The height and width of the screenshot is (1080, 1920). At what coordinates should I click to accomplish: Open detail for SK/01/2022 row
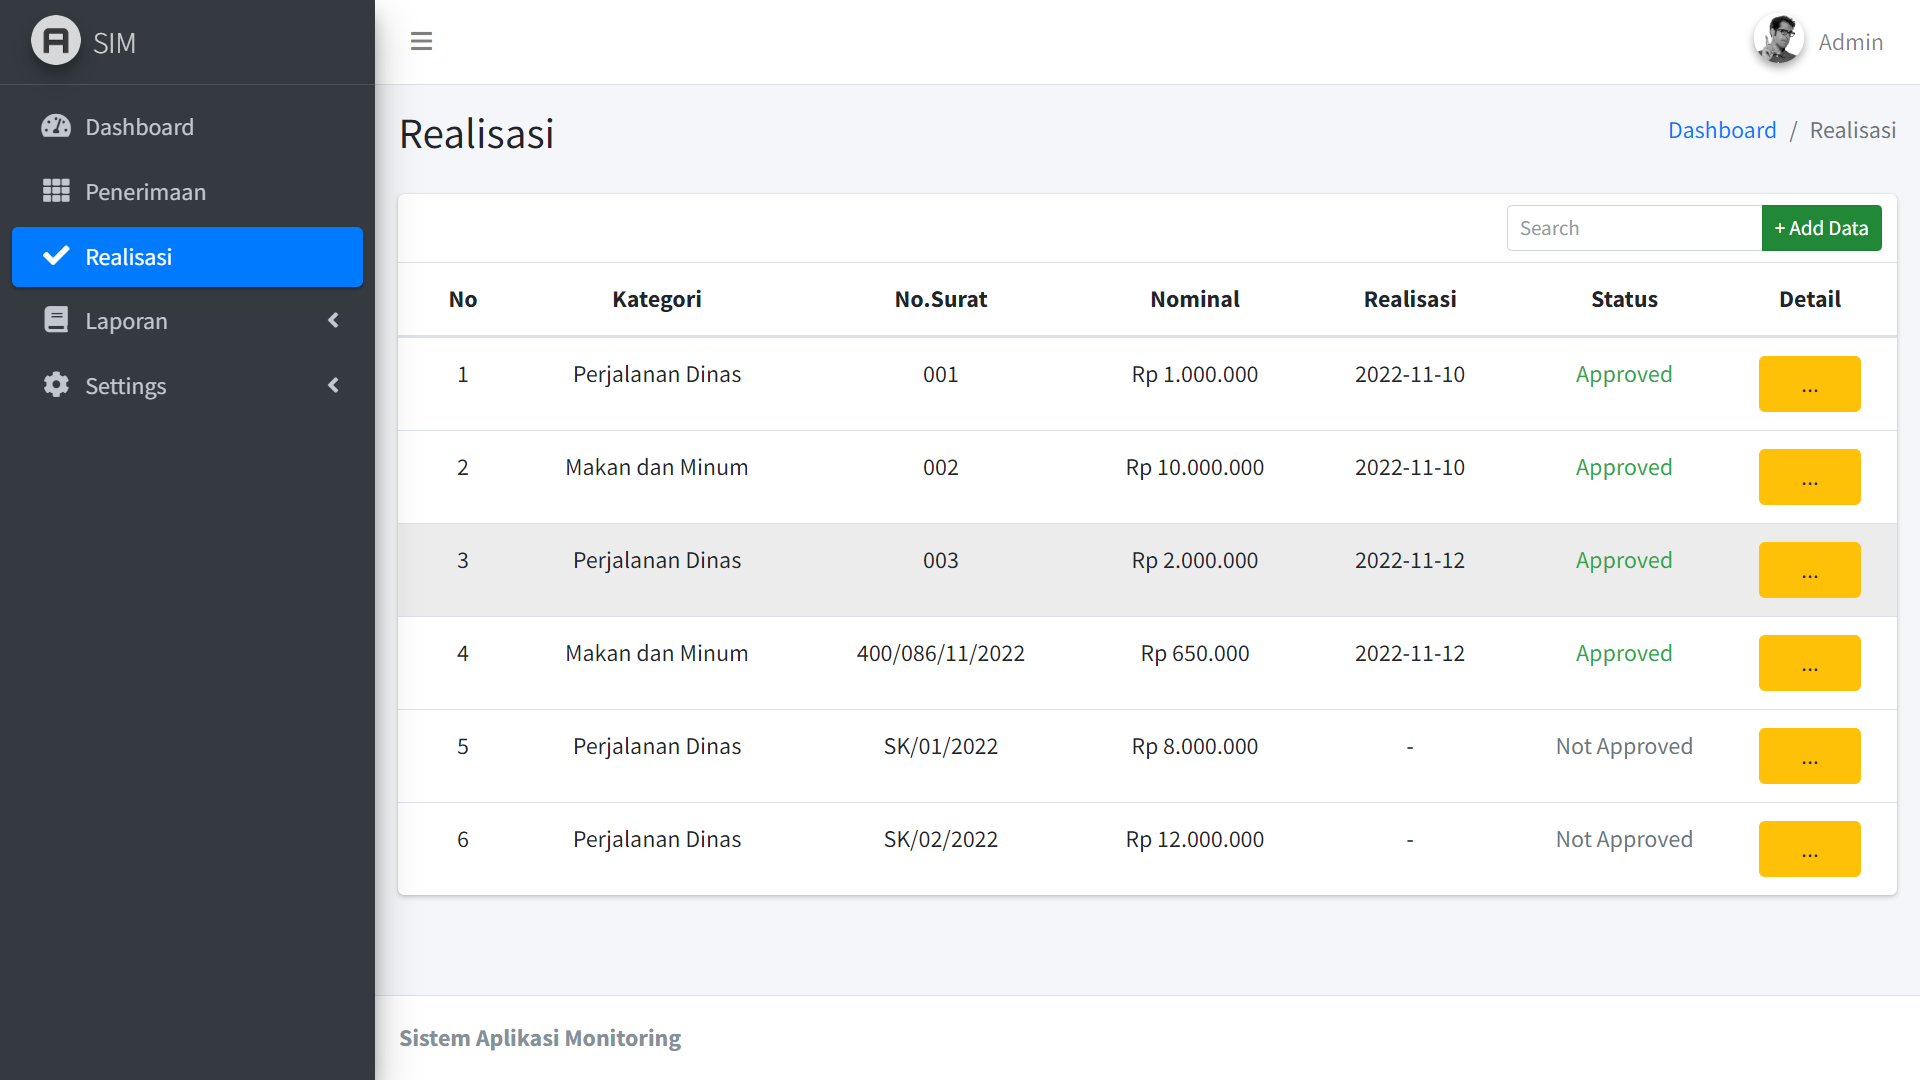point(1809,756)
